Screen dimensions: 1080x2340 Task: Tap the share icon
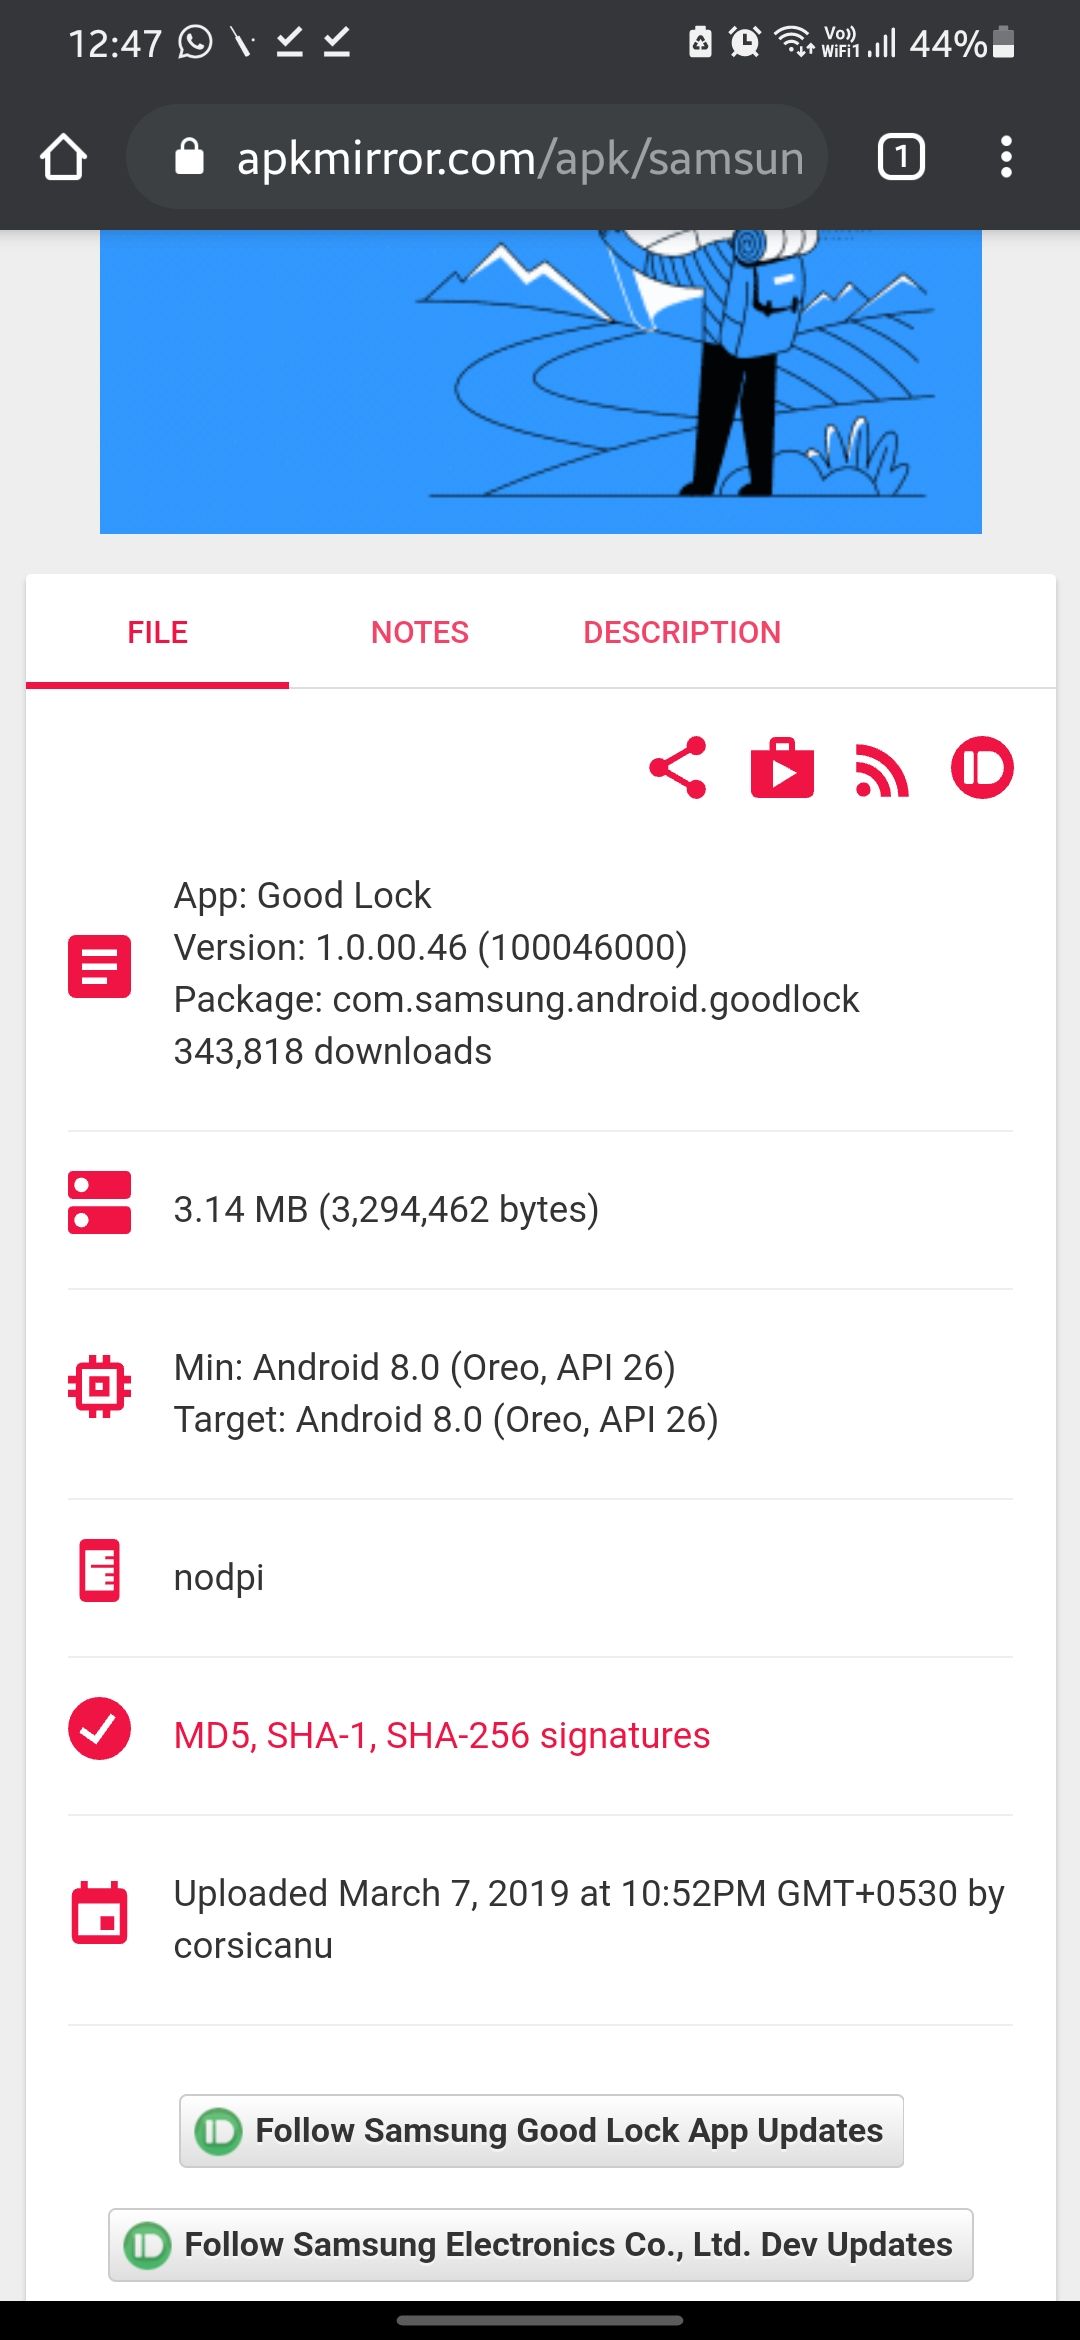coord(678,768)
